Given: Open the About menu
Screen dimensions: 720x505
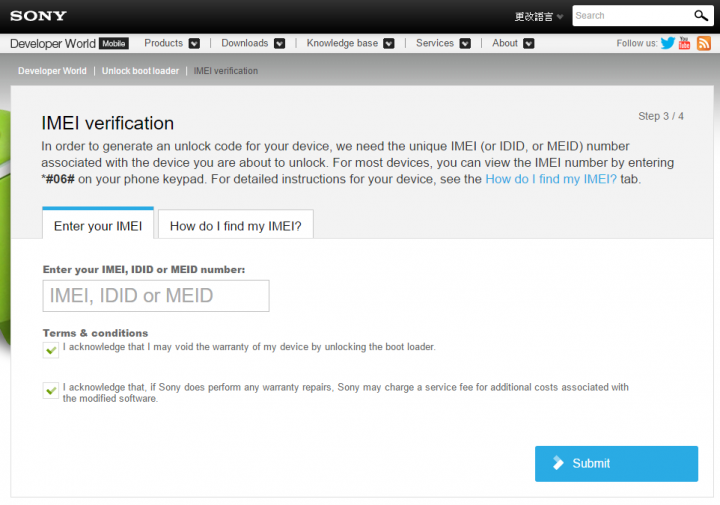Looking at the screenshot, I should 513,43.
